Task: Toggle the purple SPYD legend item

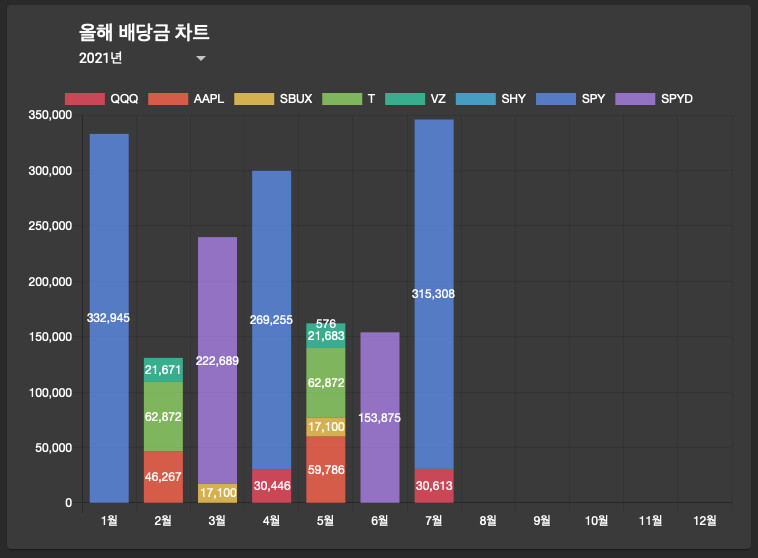Action: pyautogui.click(x=654, y=99)
